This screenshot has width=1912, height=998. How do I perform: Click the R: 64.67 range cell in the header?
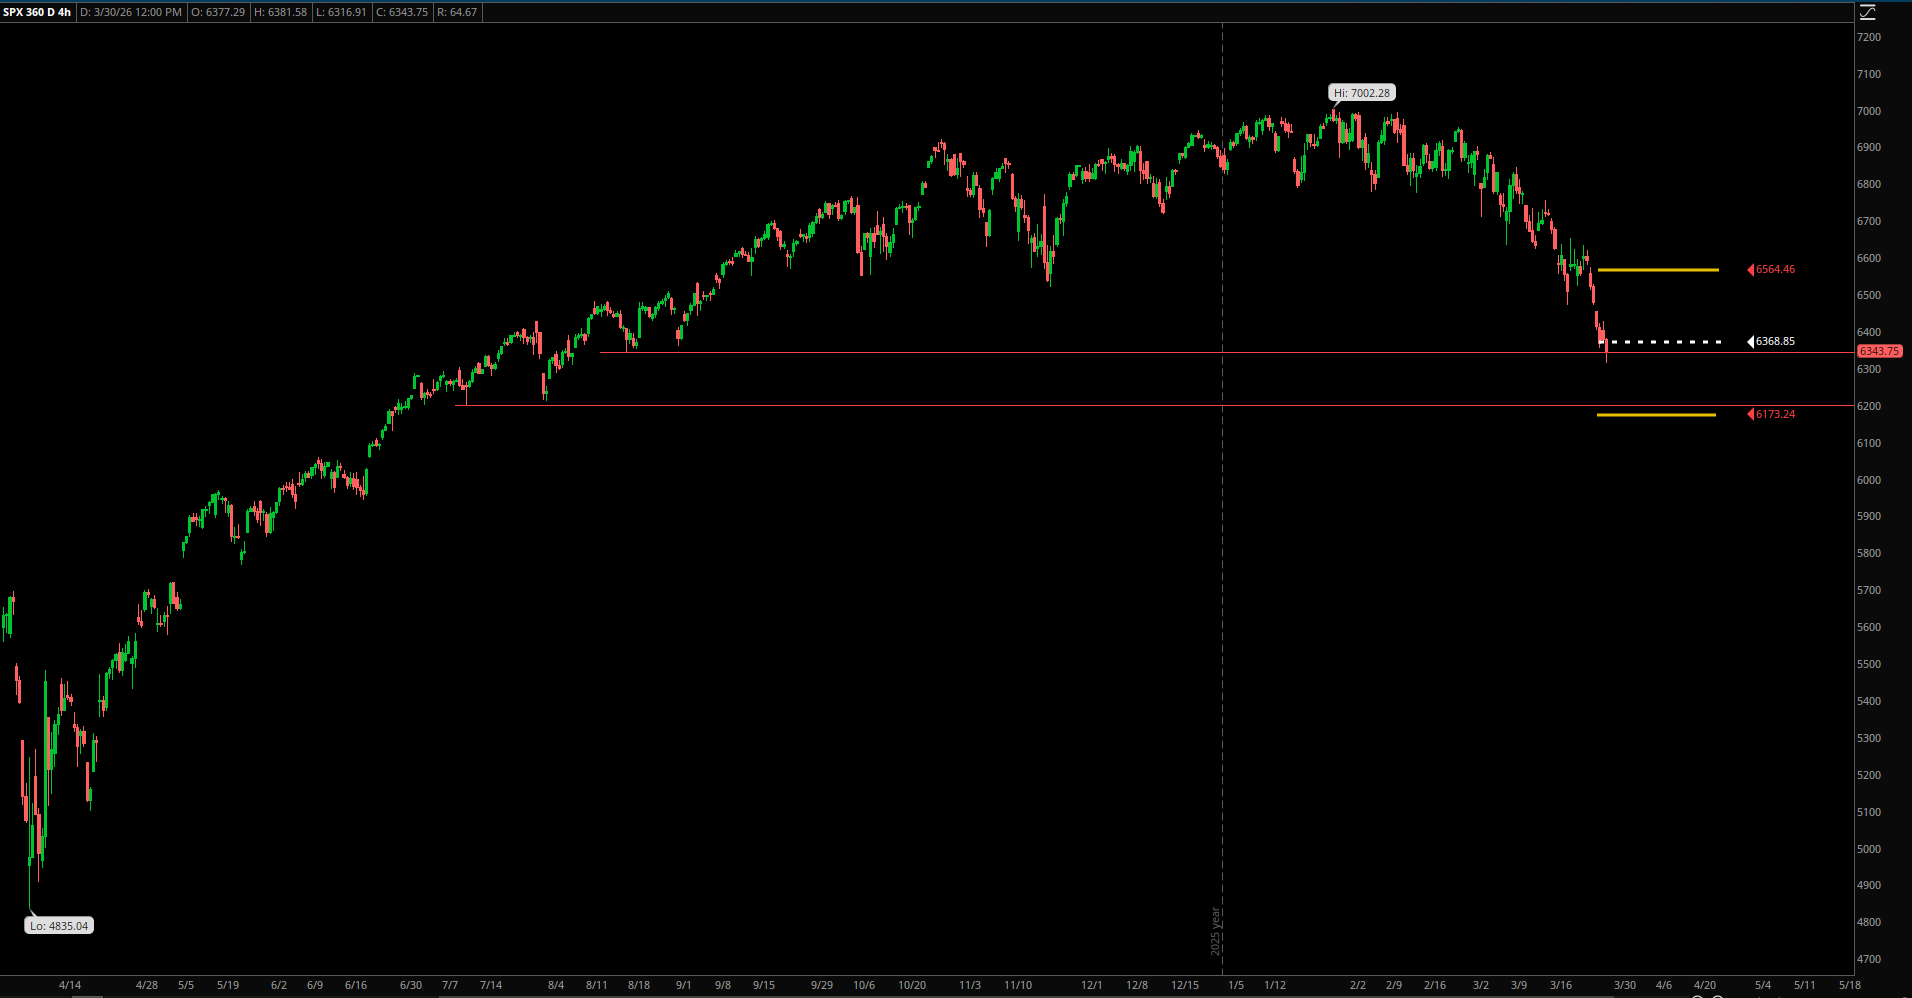click(458, 12)
